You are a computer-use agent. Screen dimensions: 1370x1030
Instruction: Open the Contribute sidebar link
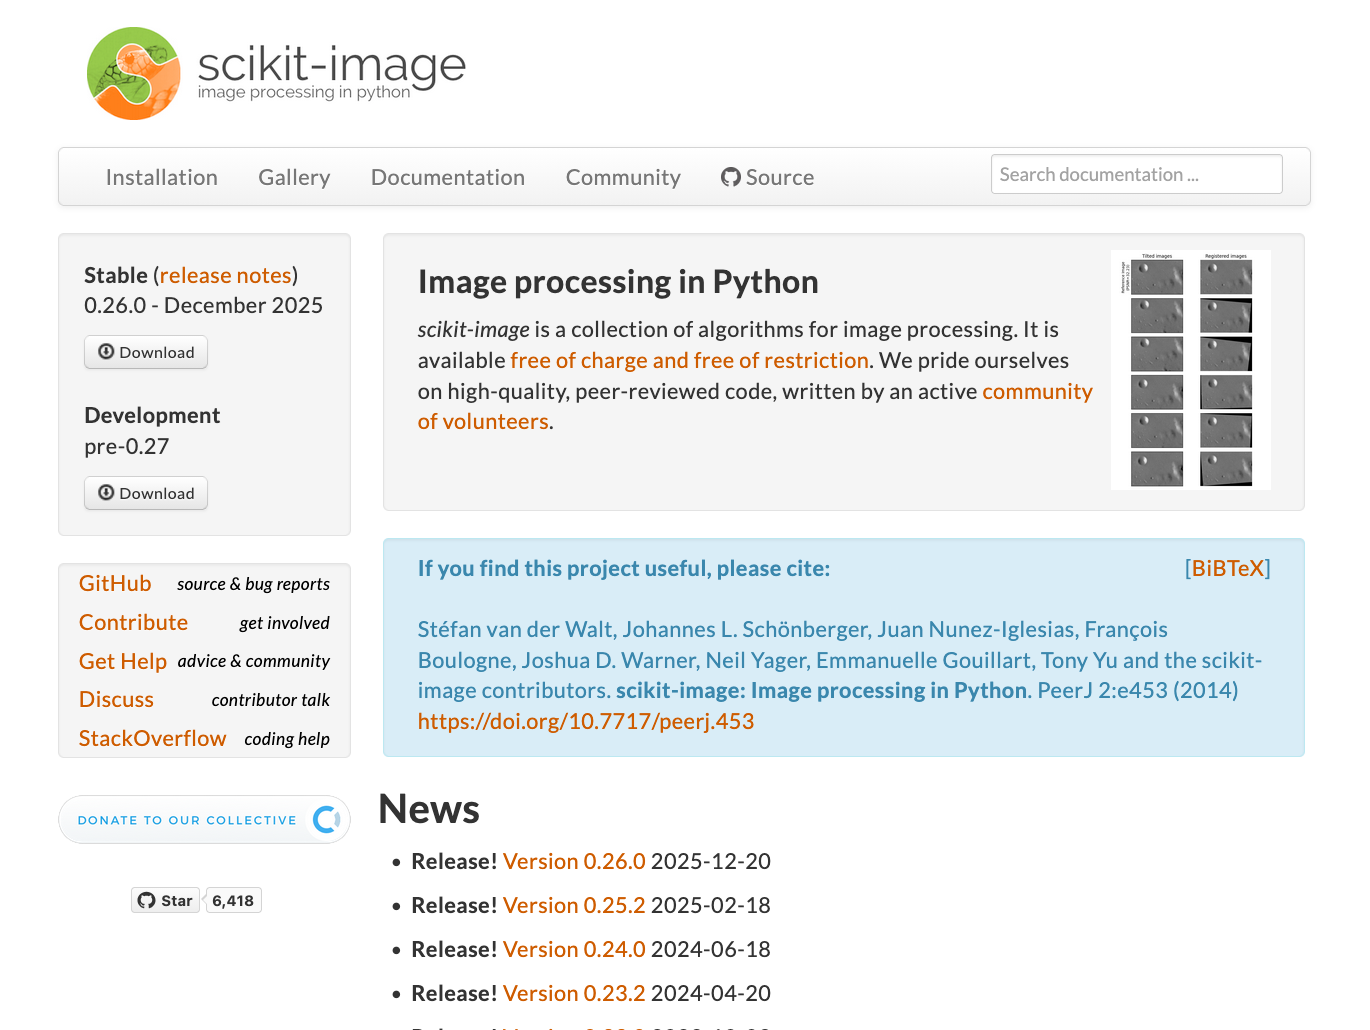pos(134,623)
